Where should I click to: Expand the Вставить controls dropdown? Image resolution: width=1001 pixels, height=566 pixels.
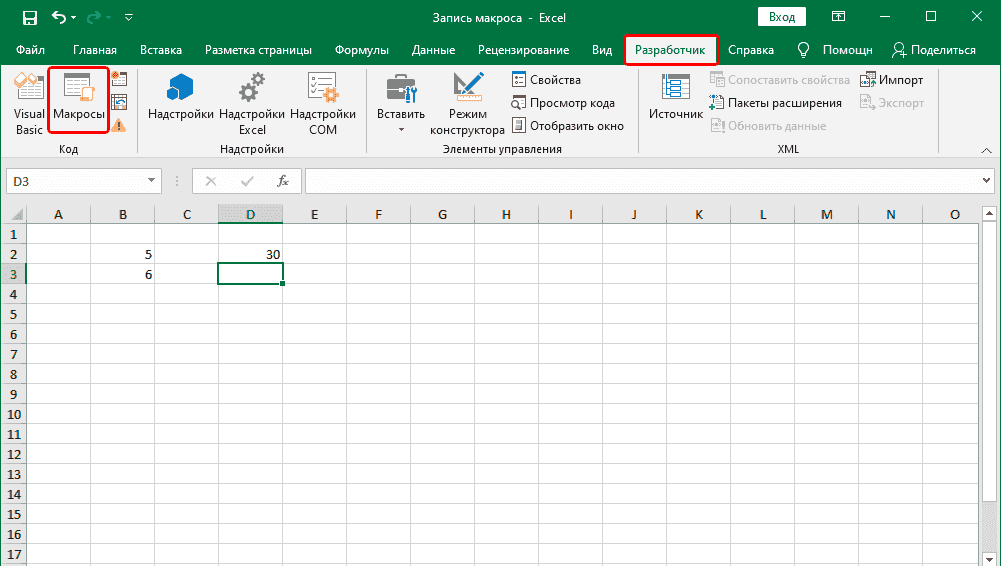(x=400, y=130)
